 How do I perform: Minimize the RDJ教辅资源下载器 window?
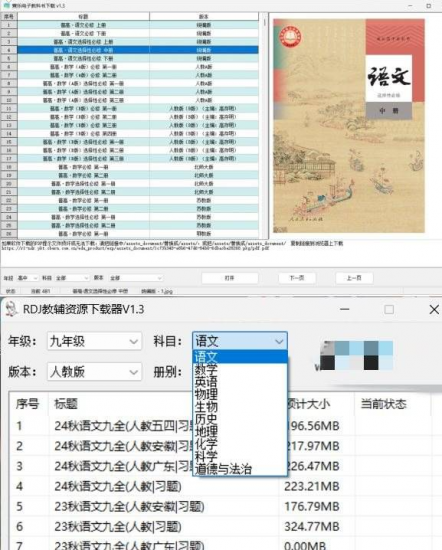coord(344,309)
